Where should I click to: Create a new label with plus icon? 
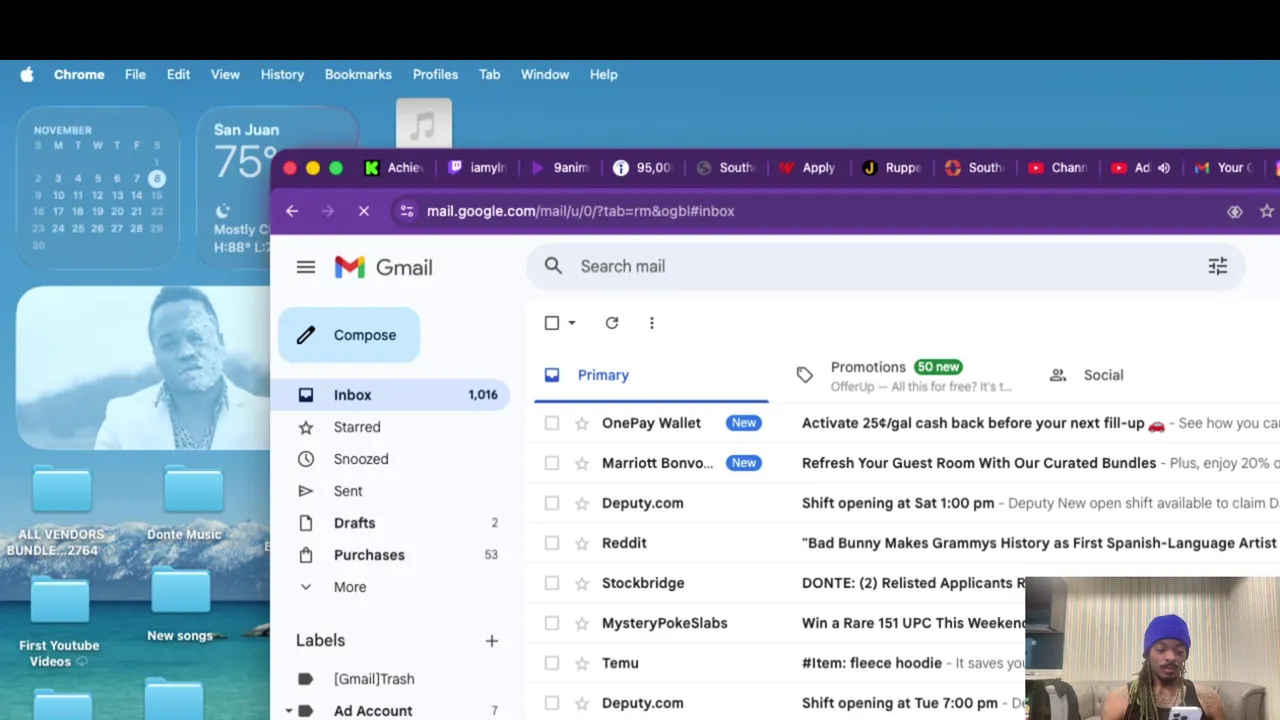click(x=492, y=640)
